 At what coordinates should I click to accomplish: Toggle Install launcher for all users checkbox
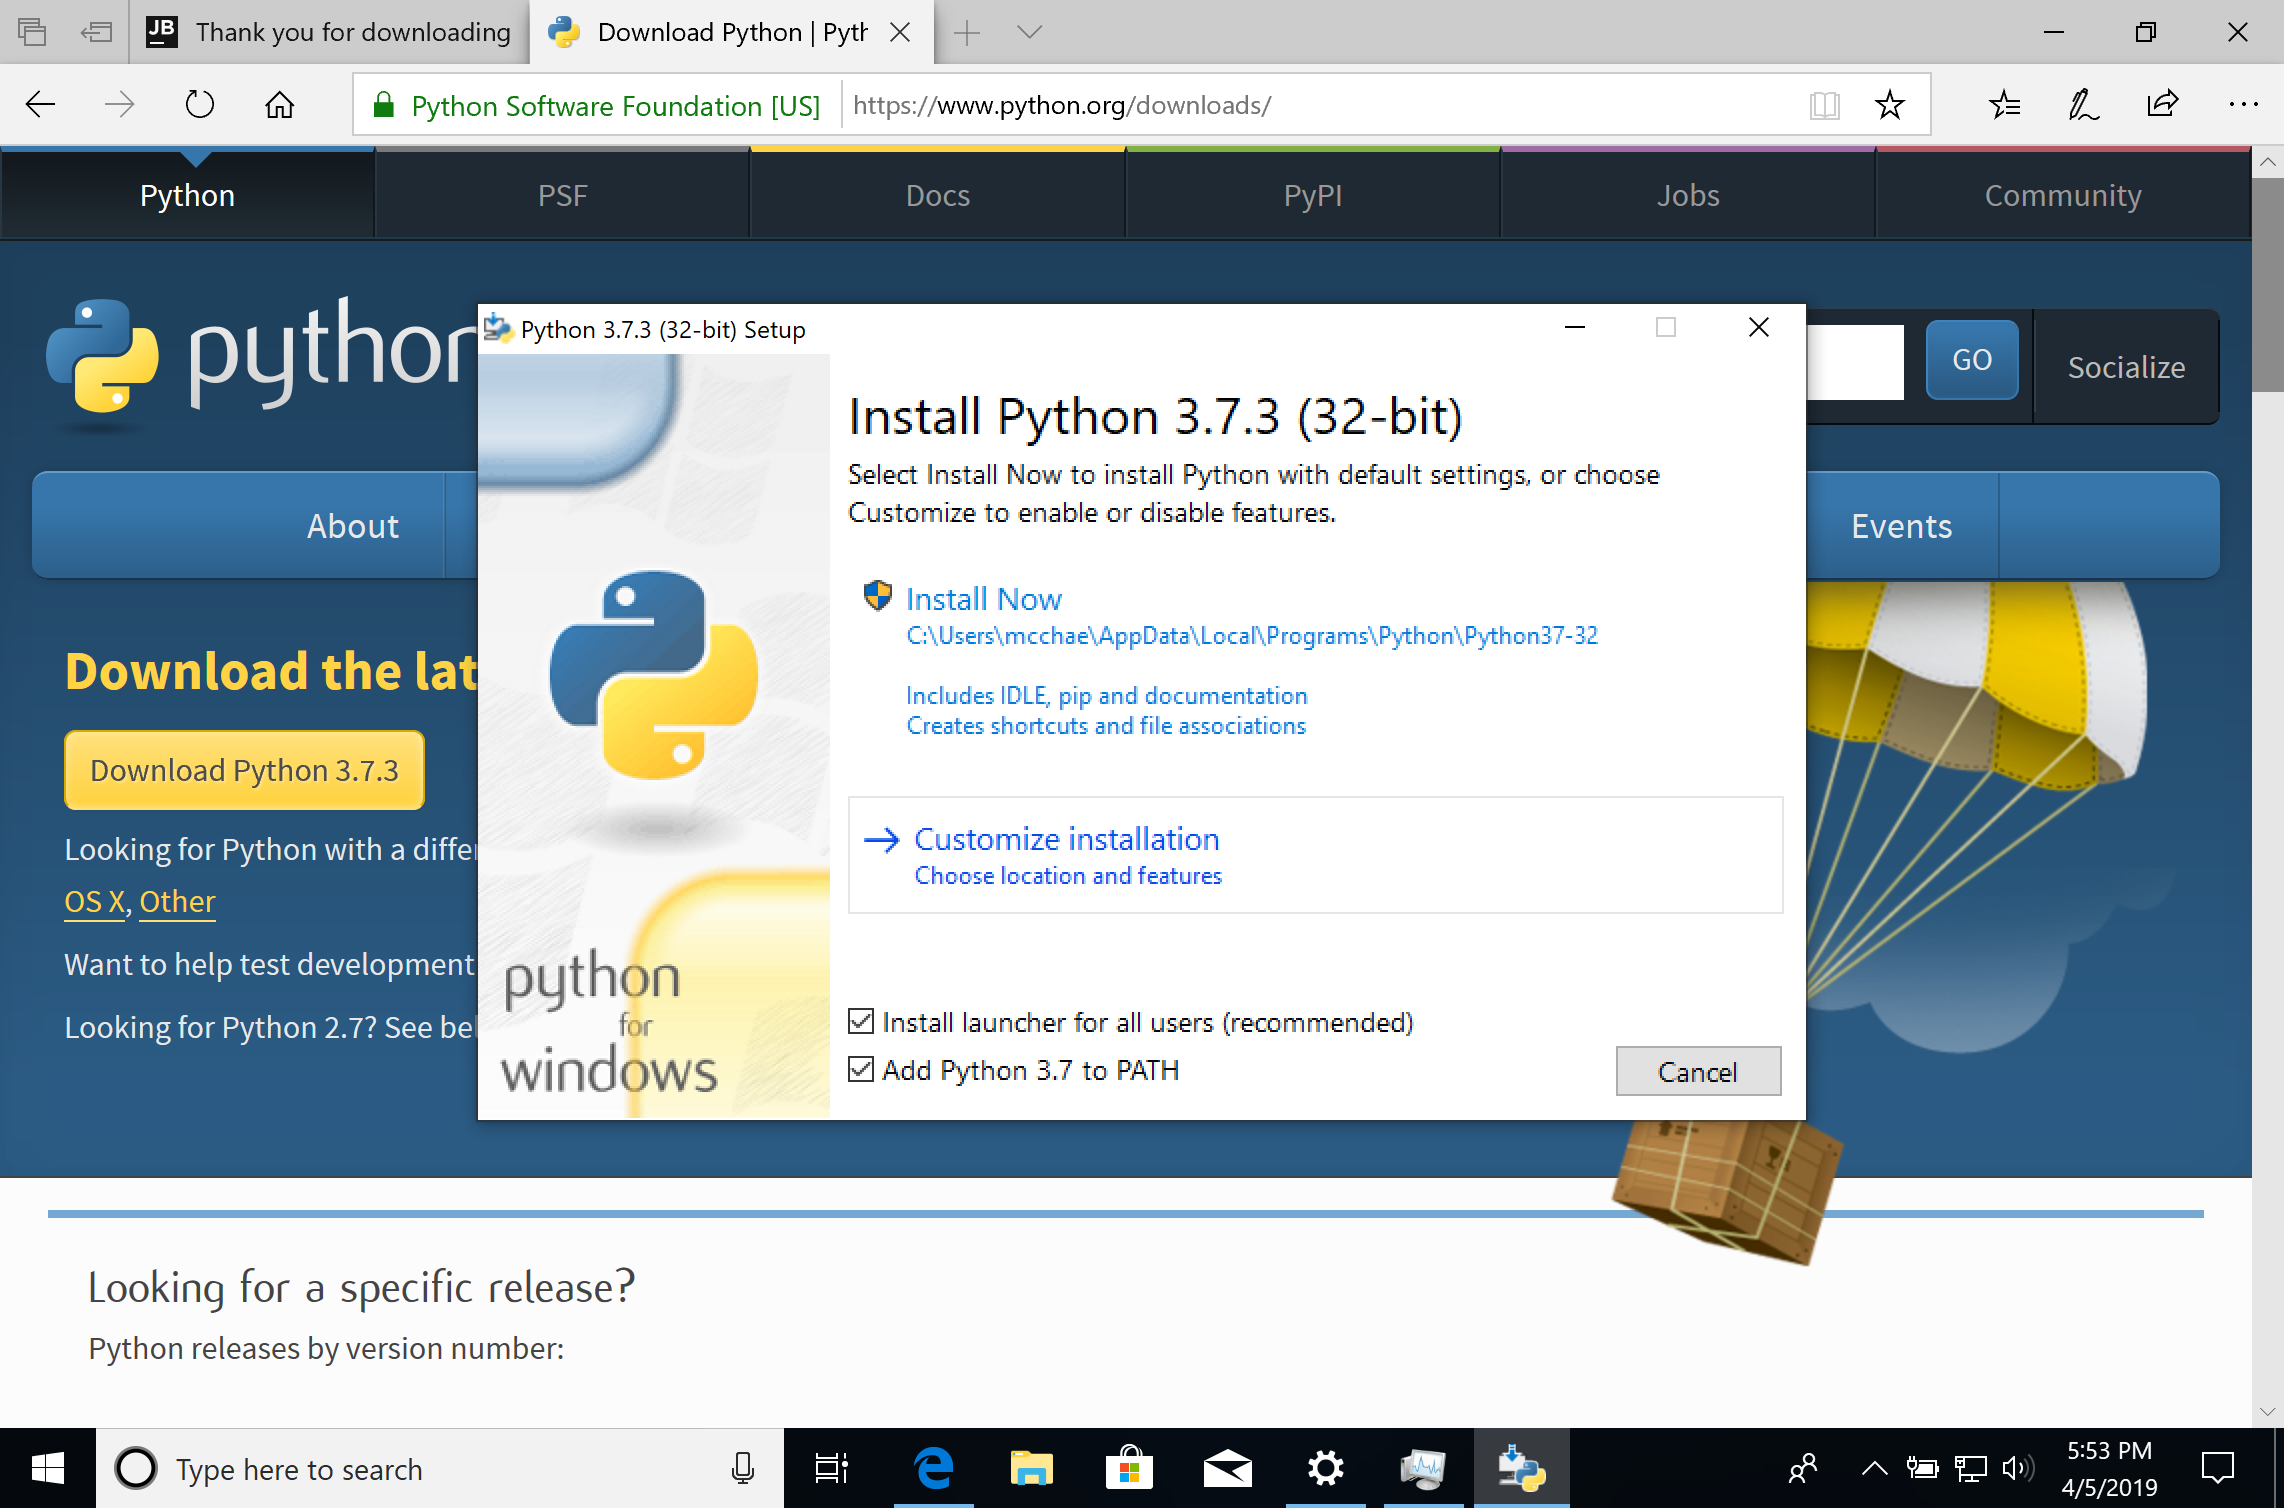[x=860, y=1022]
